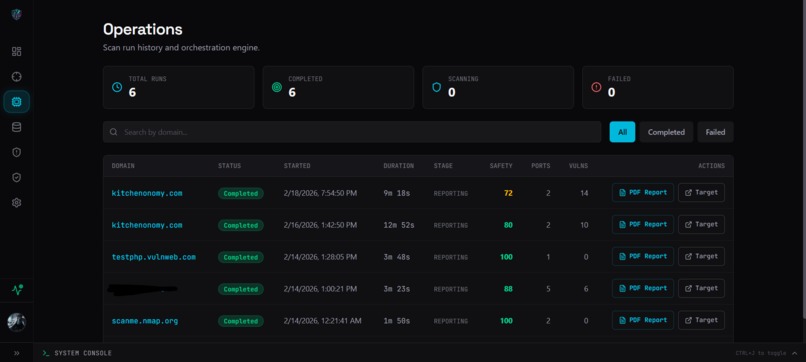Click the Completed target icon
806x362 pixels.
point(277,87)
